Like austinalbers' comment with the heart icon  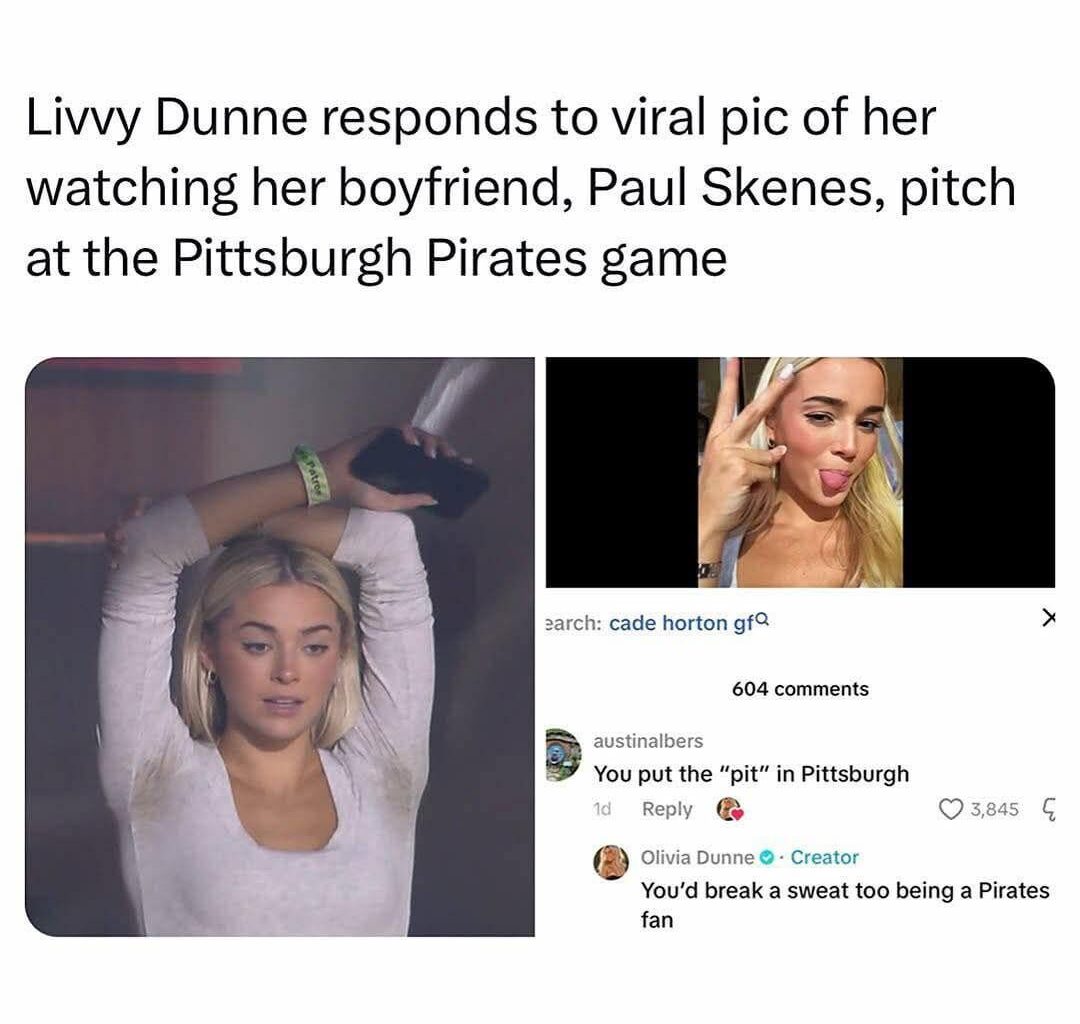(x=951, y=808)
